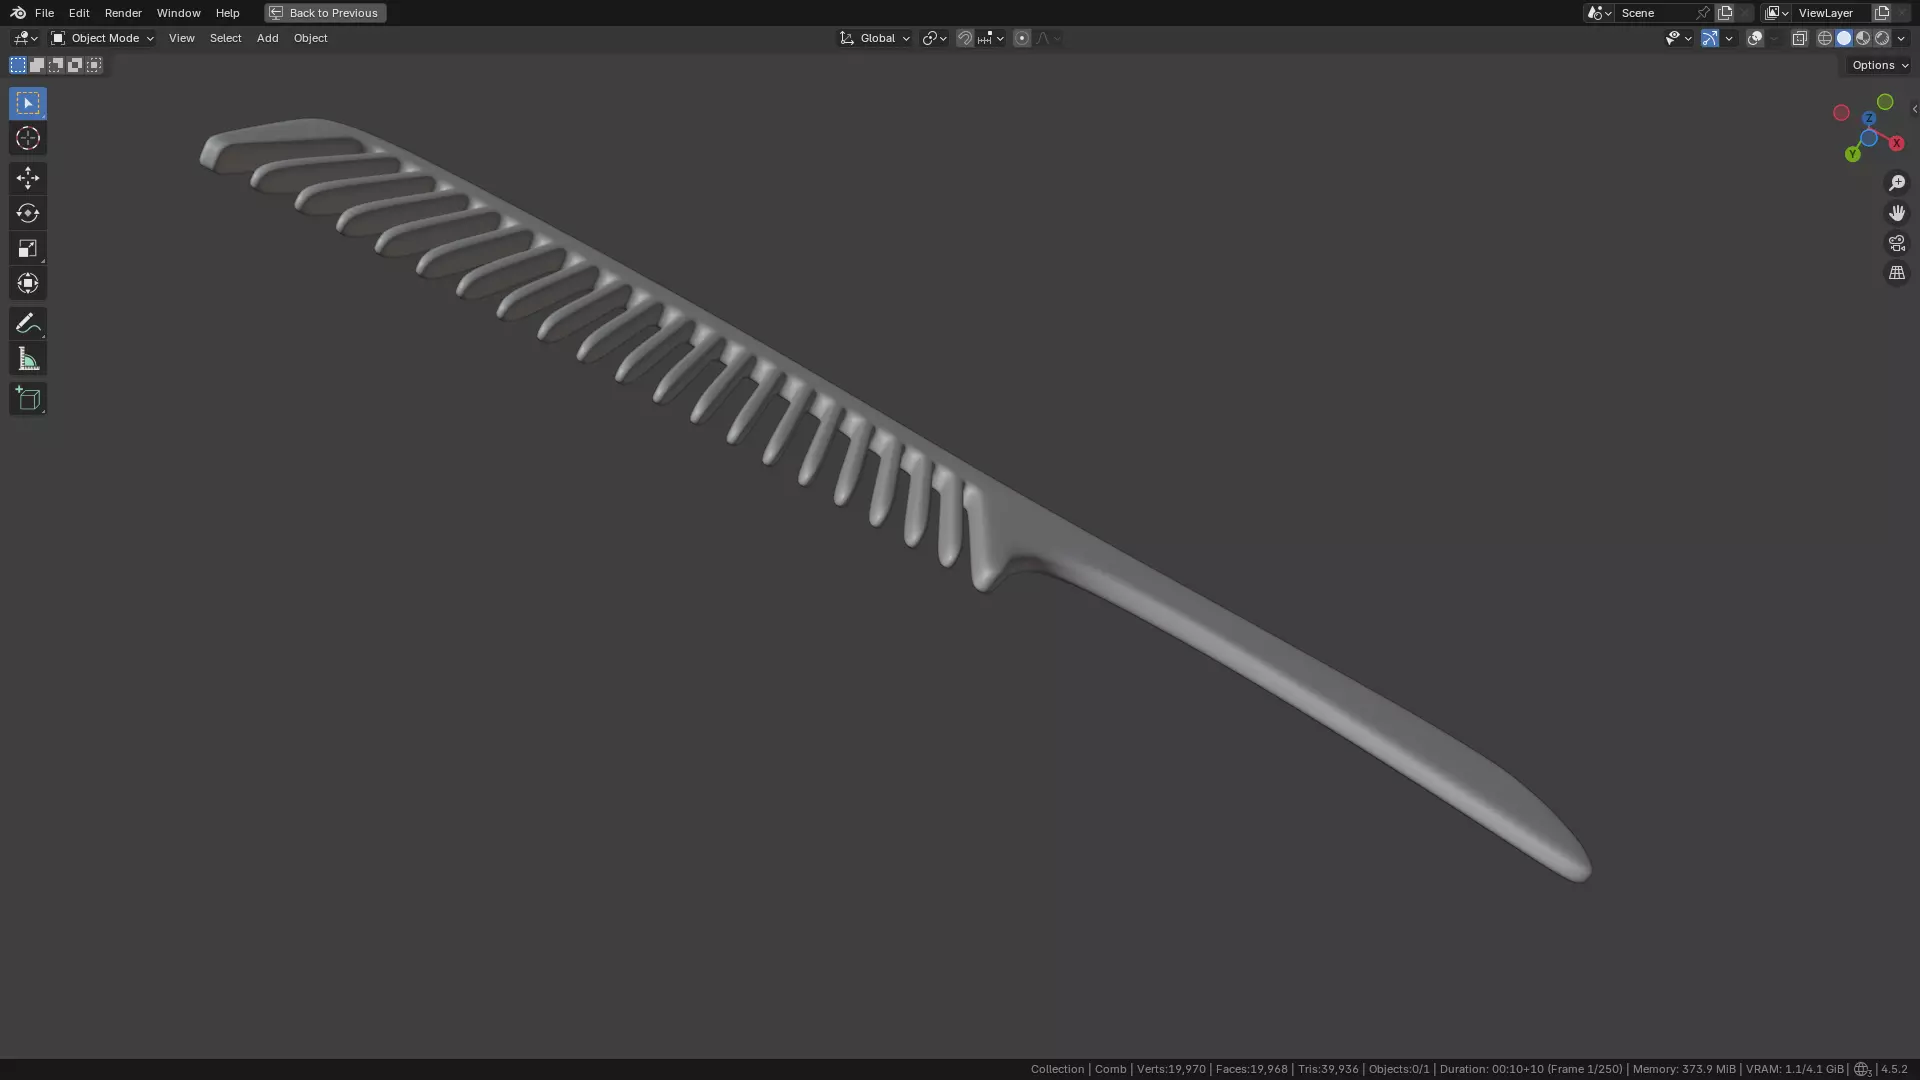Click the blue Z axis gizmo ball

coord(1869,118)
